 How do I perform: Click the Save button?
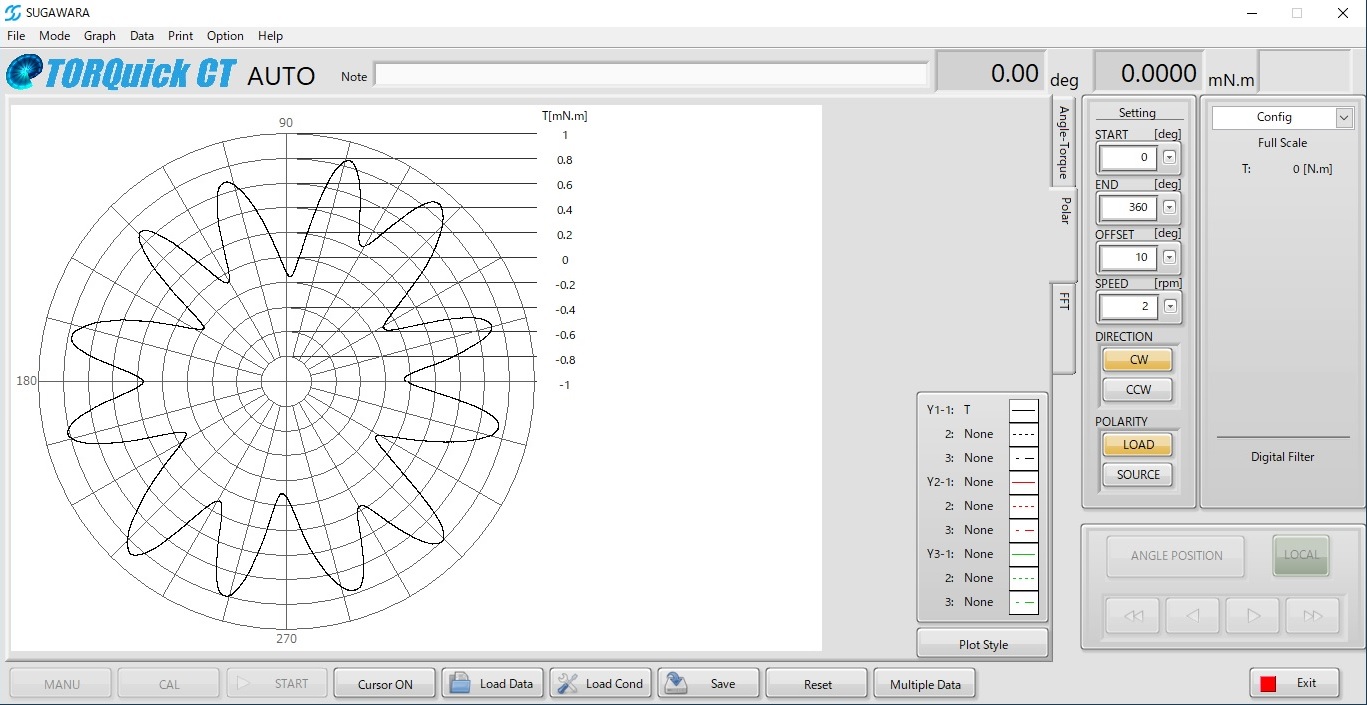pyautogui.click(x=709, y=684)
